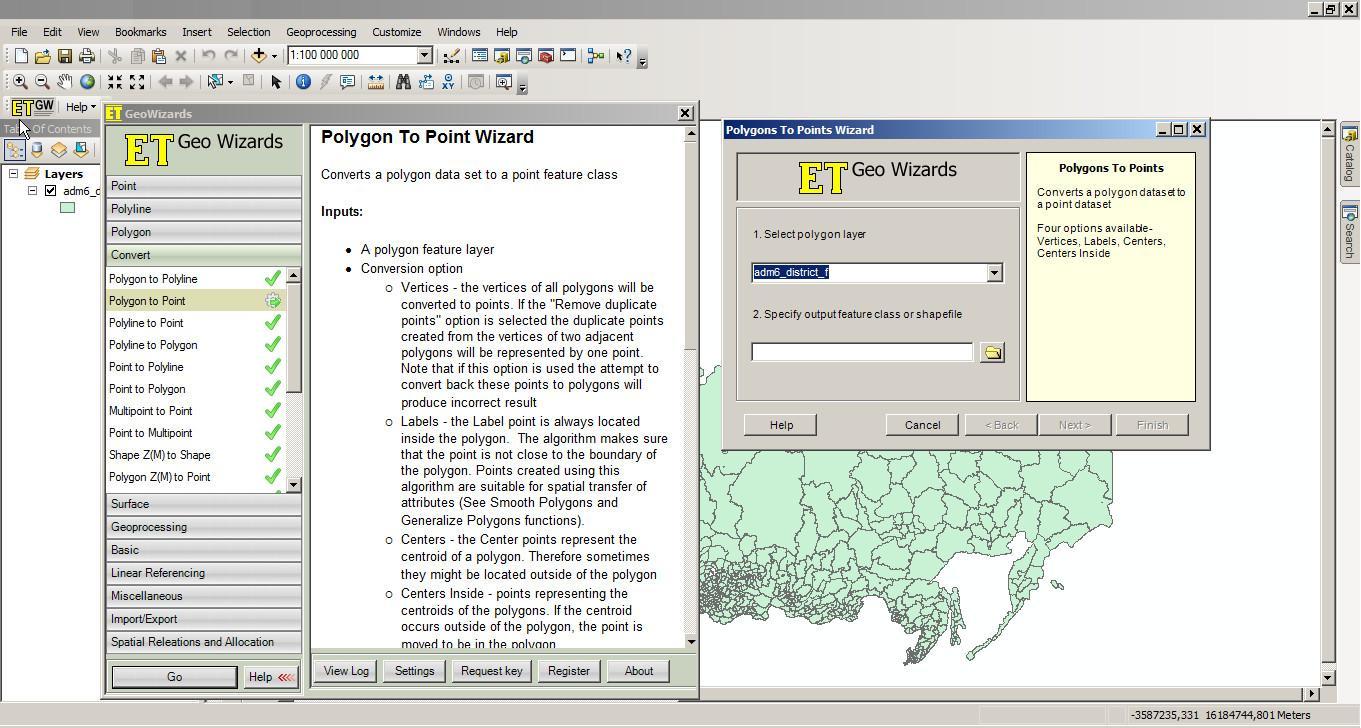The width and height of the screenshot is (1361, 728).
Task: Click the Fixed Zoom In icon
Action: click(115, 82)
